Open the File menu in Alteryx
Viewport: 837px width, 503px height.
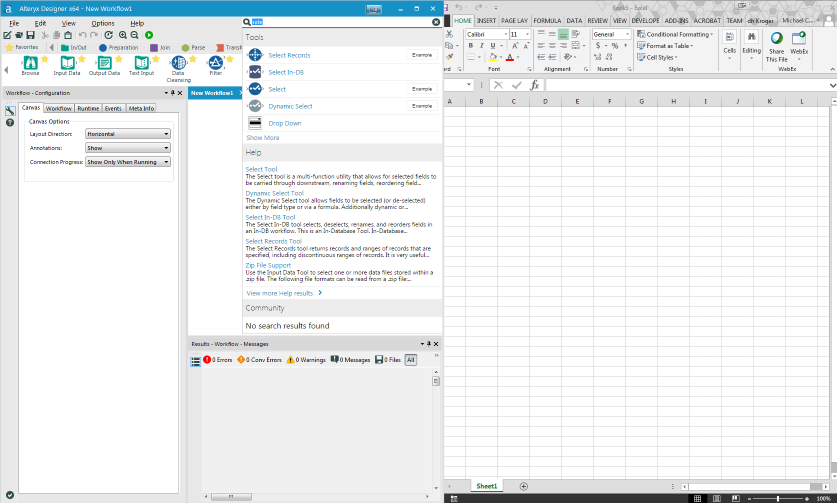pyautogui.click(x=14, y=23)
